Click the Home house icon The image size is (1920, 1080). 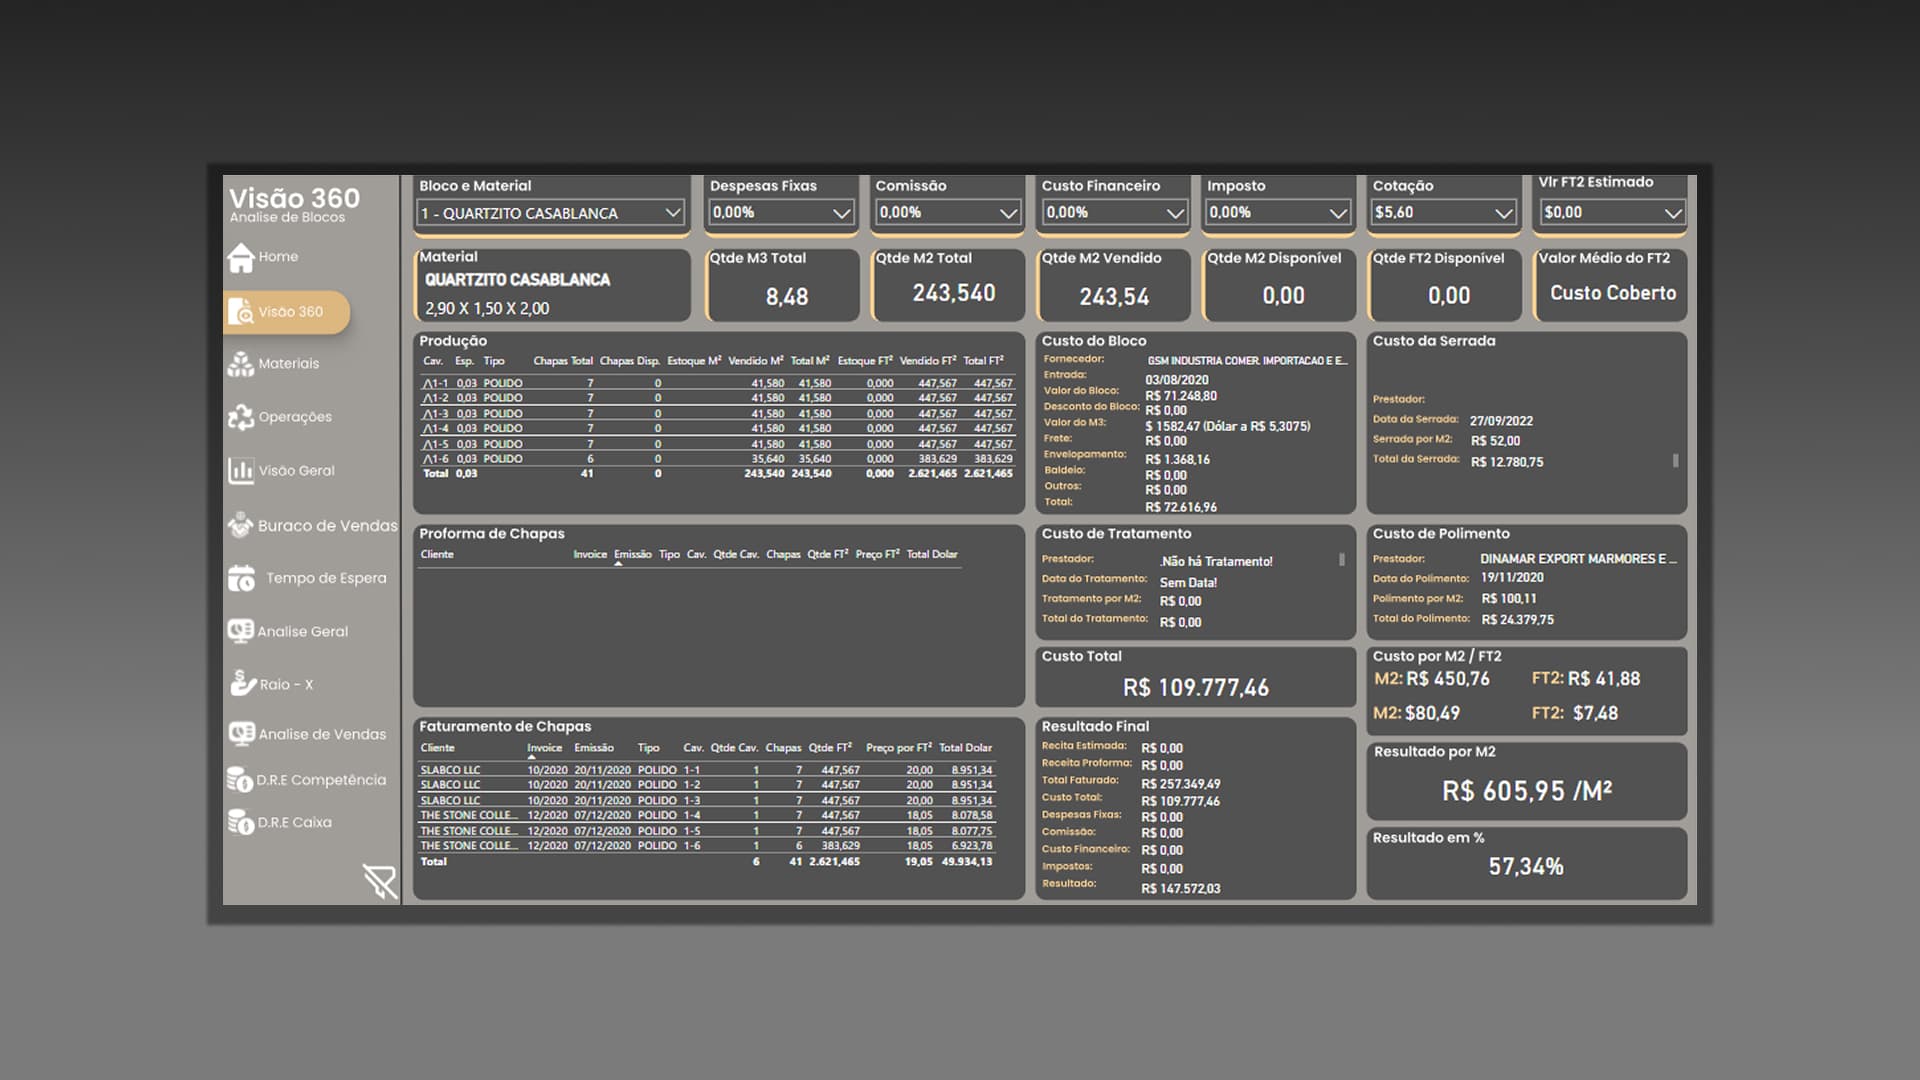pos(241,257)
